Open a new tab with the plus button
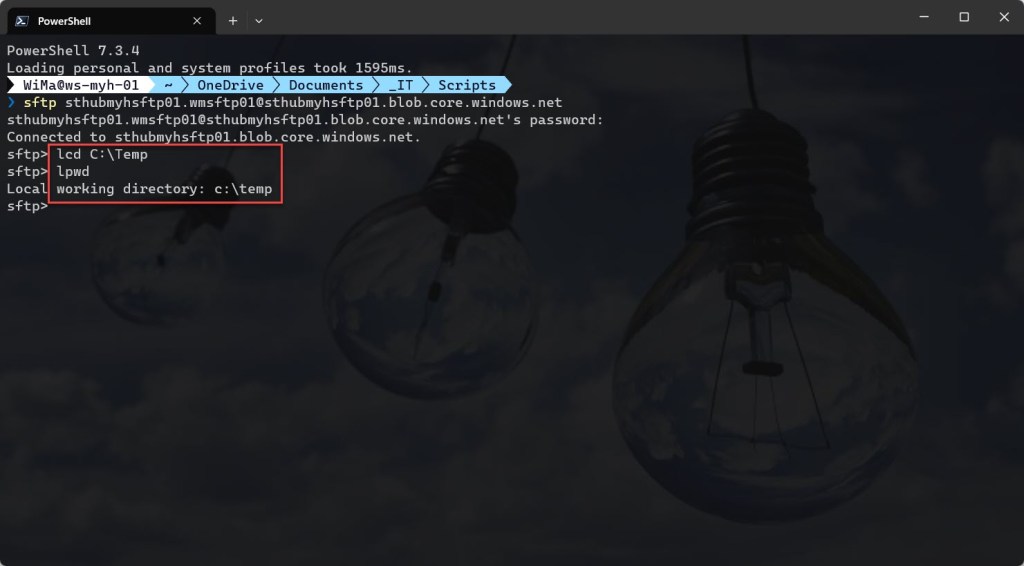 point(232,21)
